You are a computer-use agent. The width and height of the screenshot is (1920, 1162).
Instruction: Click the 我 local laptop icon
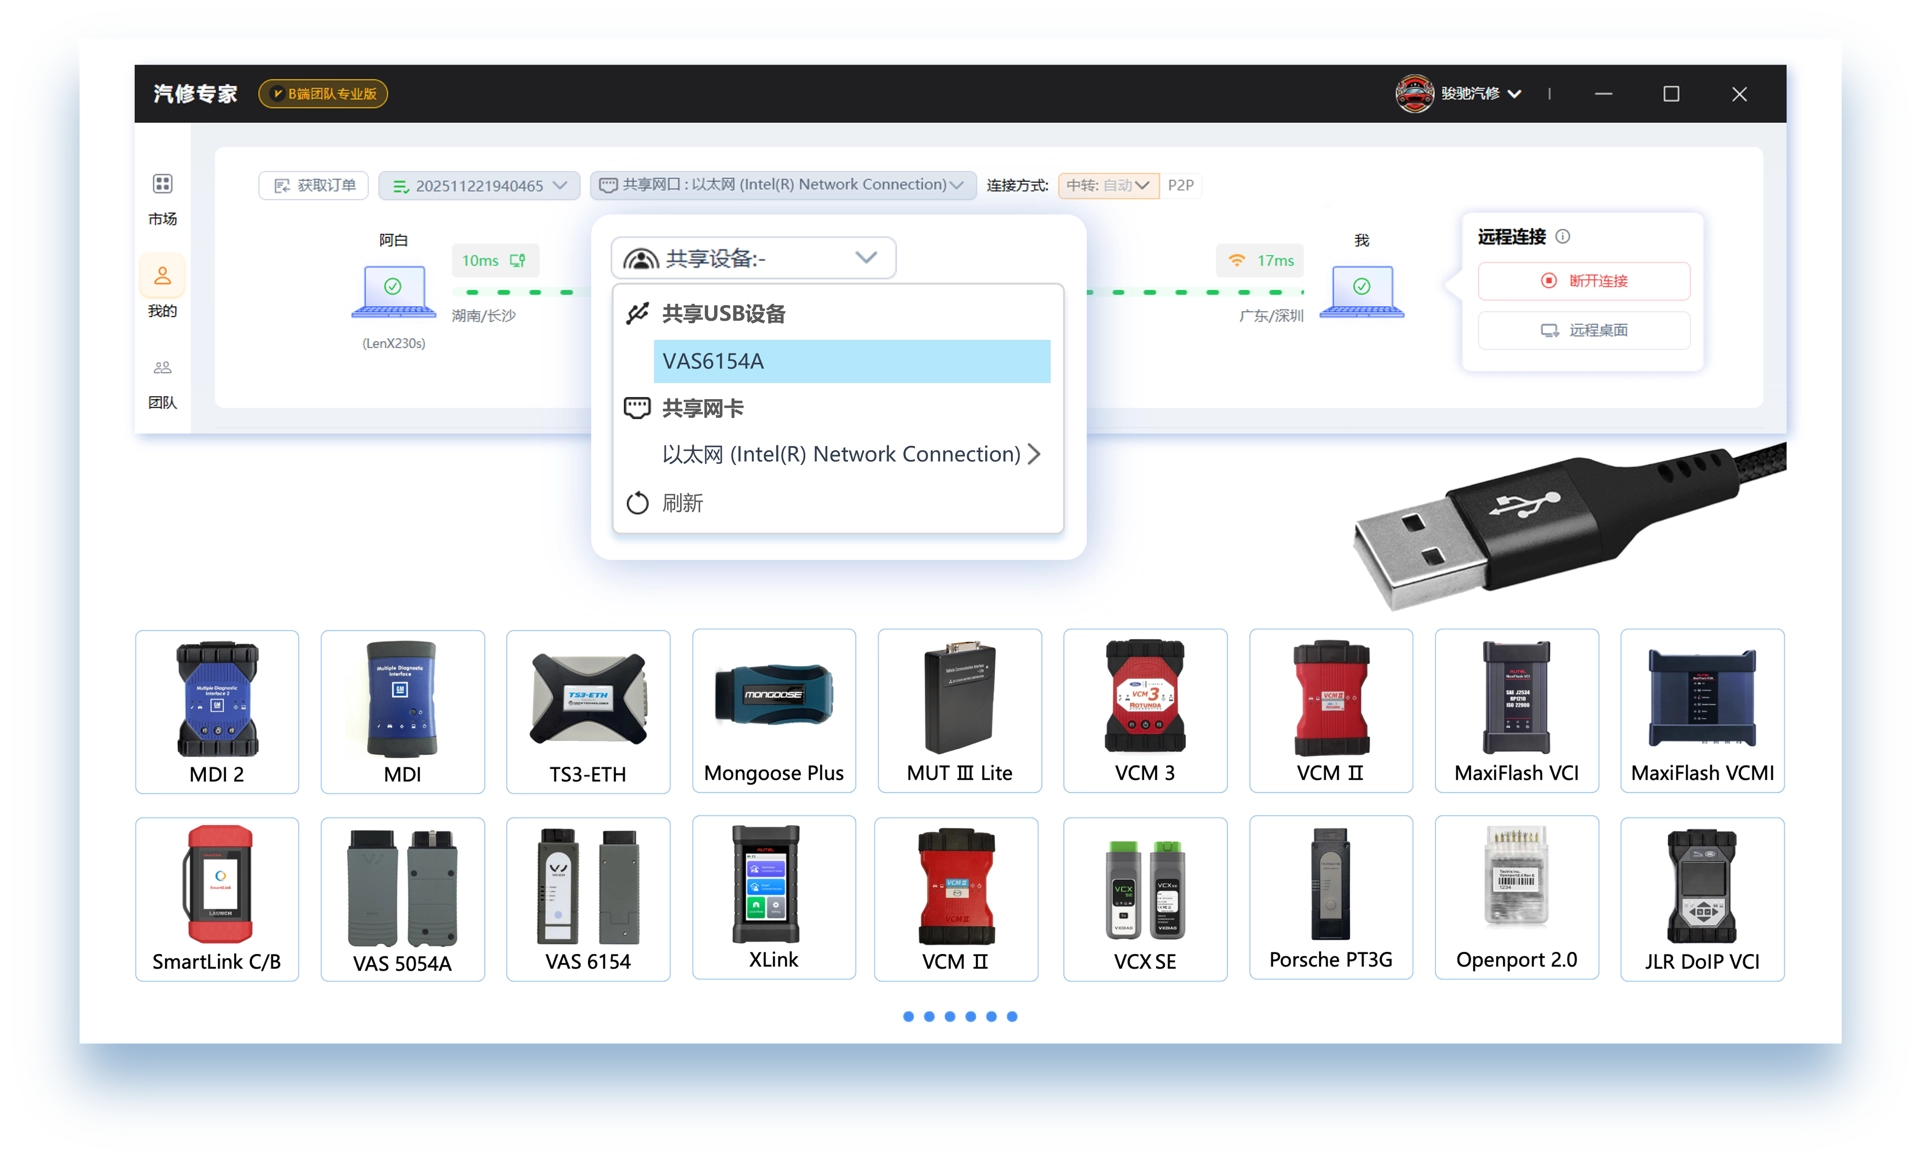pos(1361,291)
